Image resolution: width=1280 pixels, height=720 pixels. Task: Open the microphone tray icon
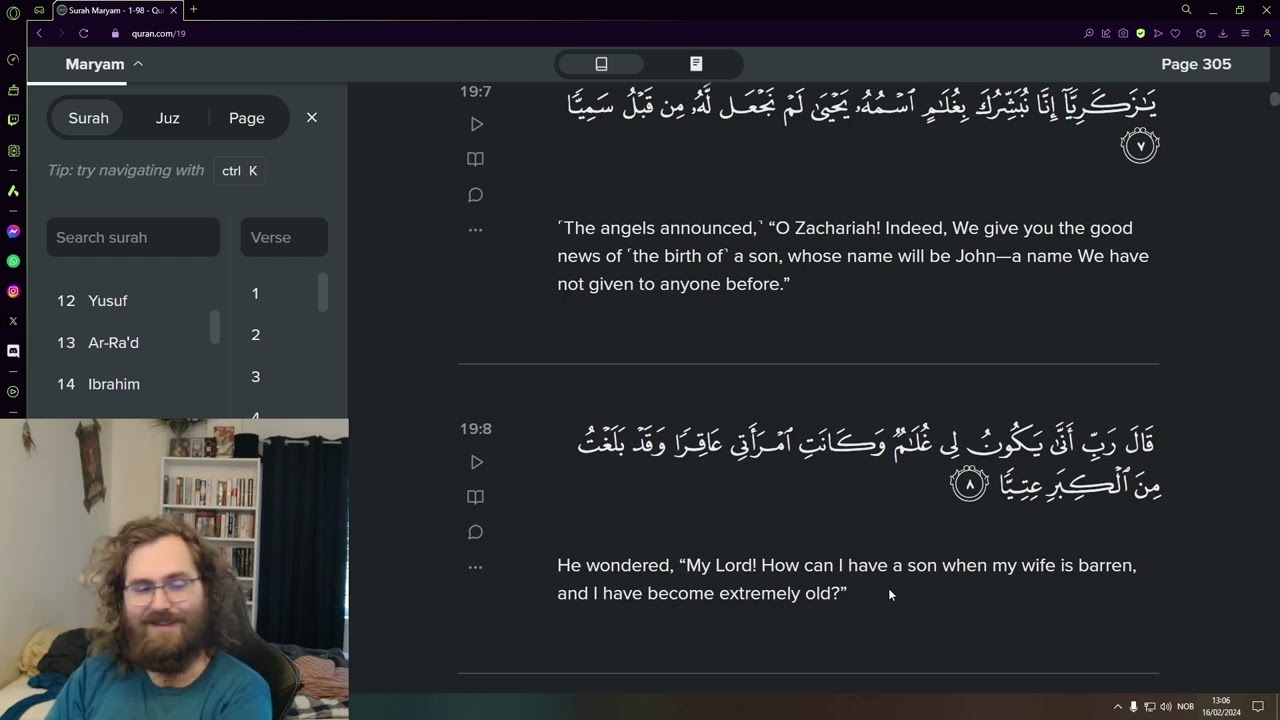pos(1133,707)
